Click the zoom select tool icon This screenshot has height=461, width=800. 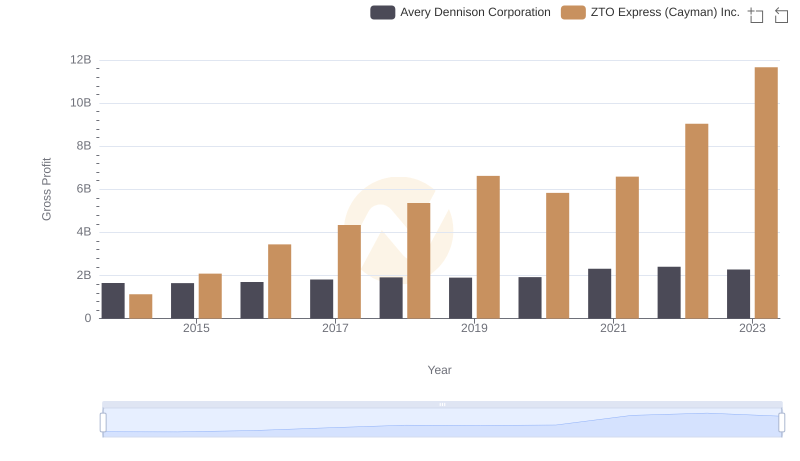coord(756,15)
